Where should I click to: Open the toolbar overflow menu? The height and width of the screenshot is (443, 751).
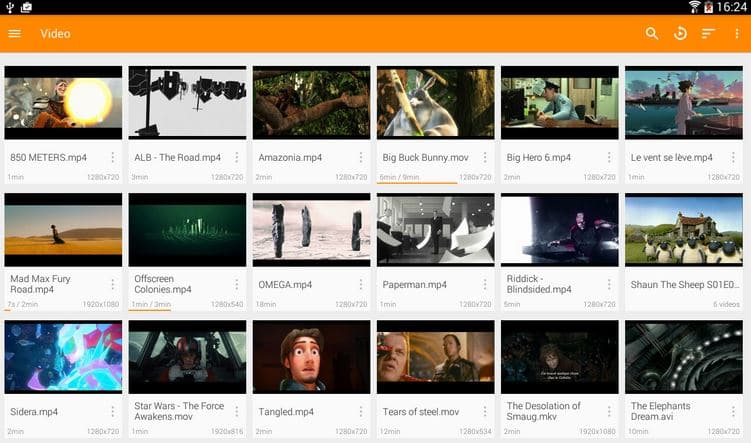737,34
